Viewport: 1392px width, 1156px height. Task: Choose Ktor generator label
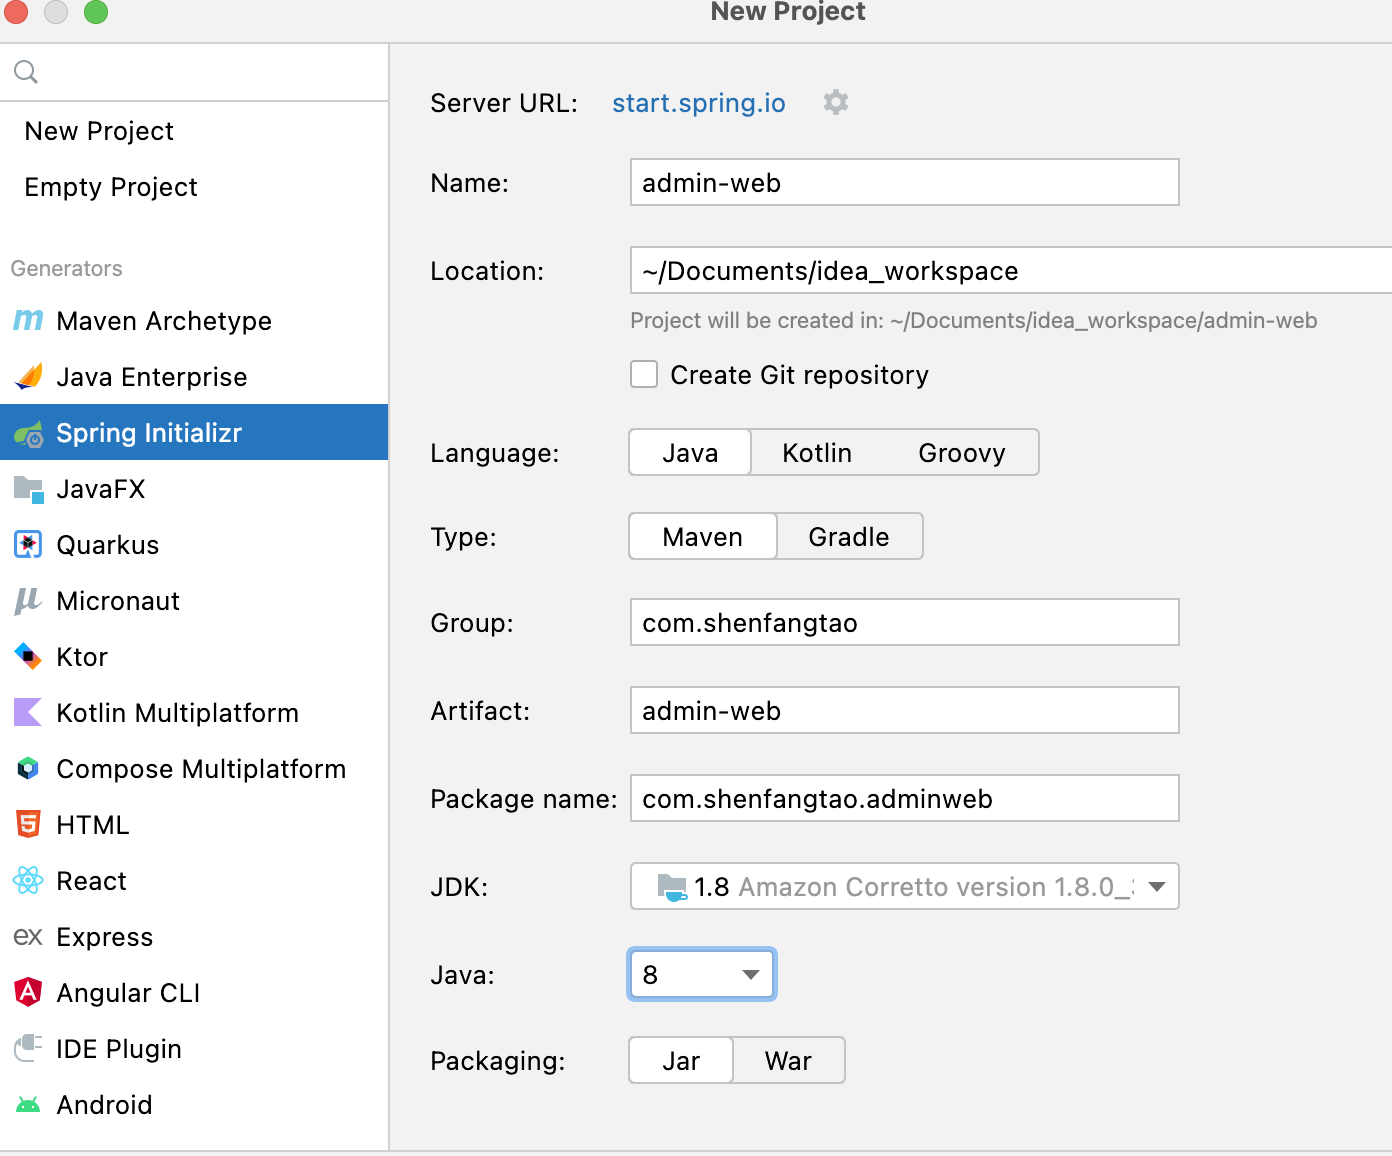[x=82, y=657]
